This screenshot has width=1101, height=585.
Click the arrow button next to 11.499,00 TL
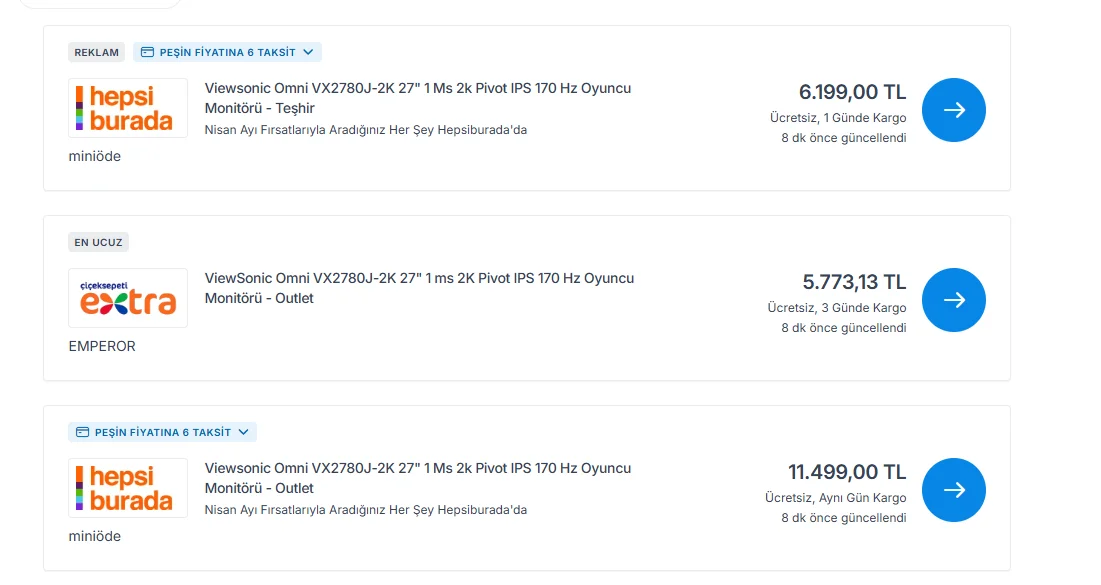(953, 490)
